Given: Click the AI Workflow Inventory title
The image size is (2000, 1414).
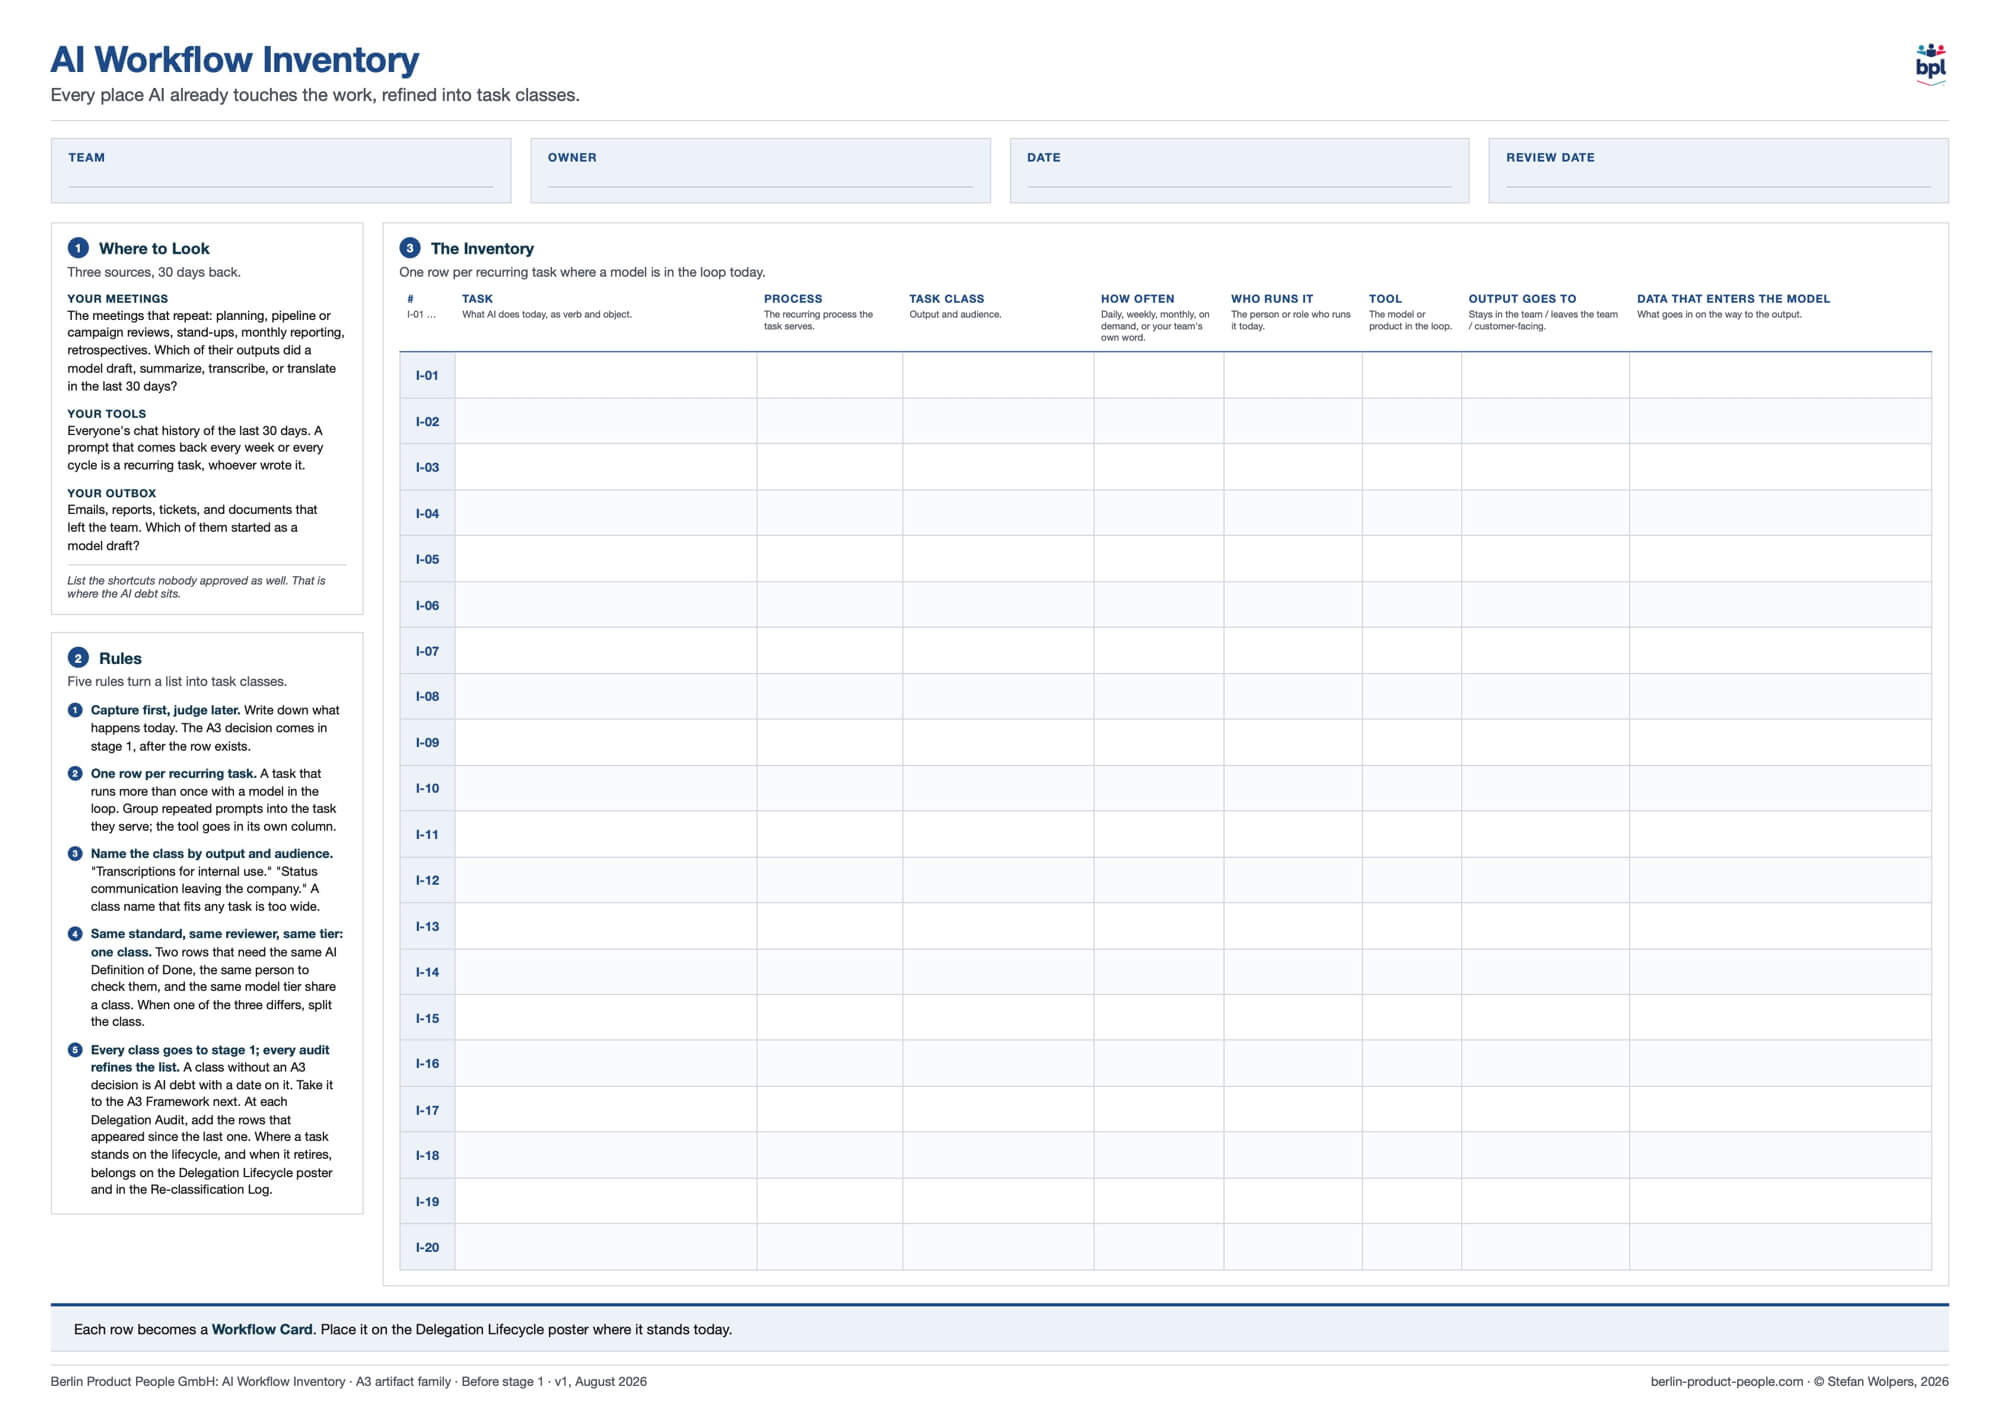Looking at the screenshot, I should click(235, 60).
